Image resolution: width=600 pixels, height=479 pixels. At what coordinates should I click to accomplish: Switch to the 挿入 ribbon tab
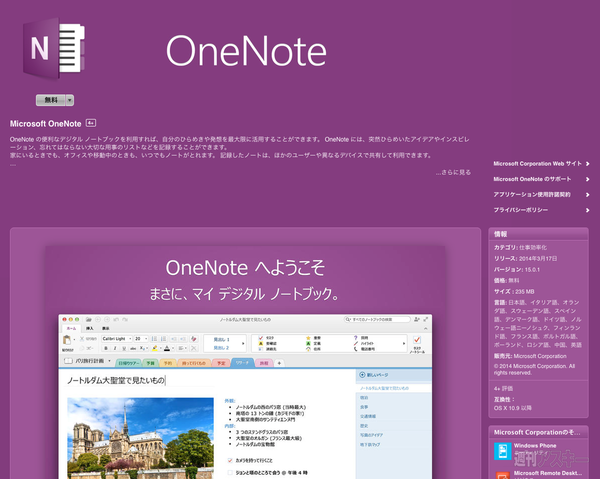point(90,329)
